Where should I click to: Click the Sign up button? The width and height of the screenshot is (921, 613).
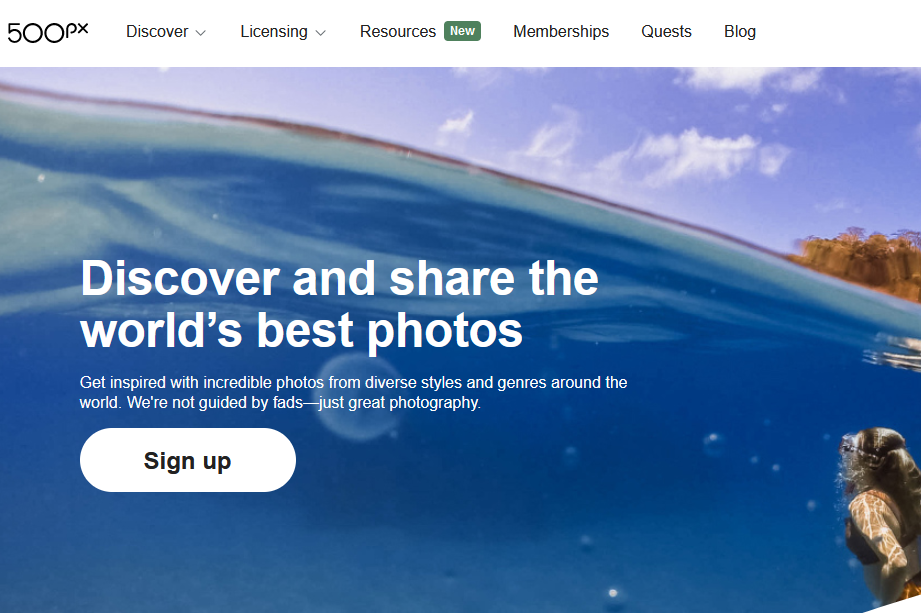coord(188,460)
